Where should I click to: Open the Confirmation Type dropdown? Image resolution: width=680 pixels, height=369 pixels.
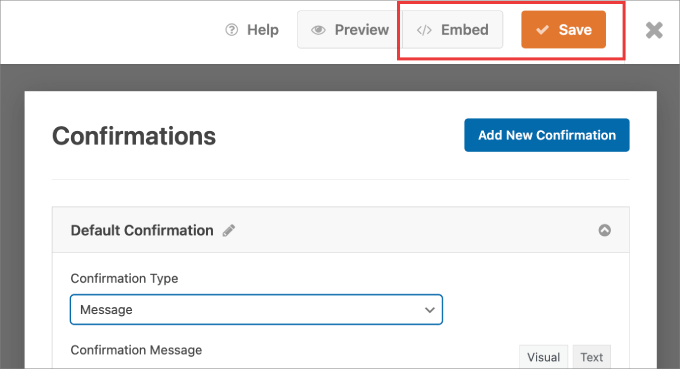point(256,310)
